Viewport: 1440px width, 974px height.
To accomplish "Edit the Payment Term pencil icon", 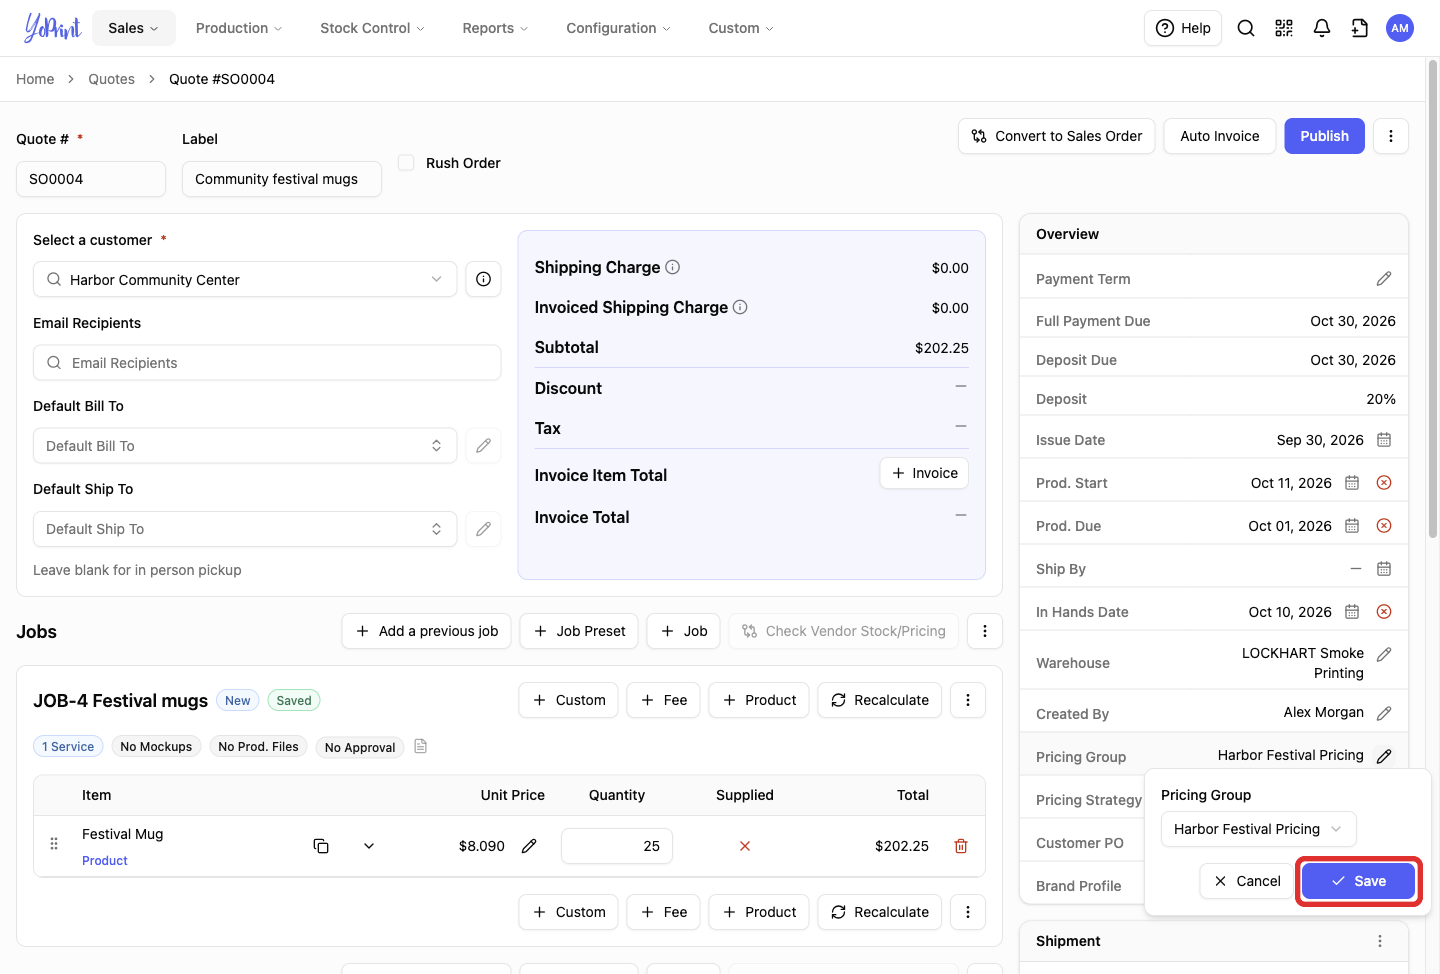I will tap(1384, 279).
